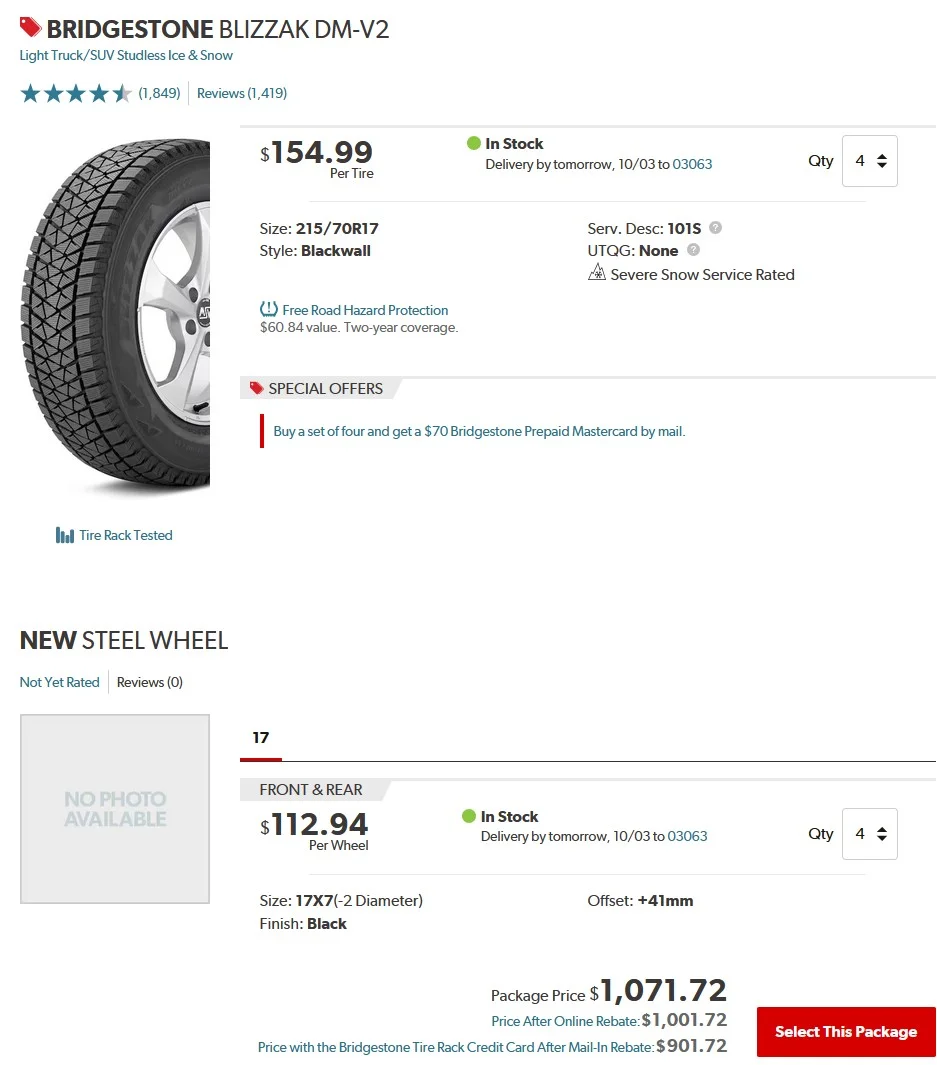
Task: Click the Serv. Desc help question icon
Action: click(715, 228)
